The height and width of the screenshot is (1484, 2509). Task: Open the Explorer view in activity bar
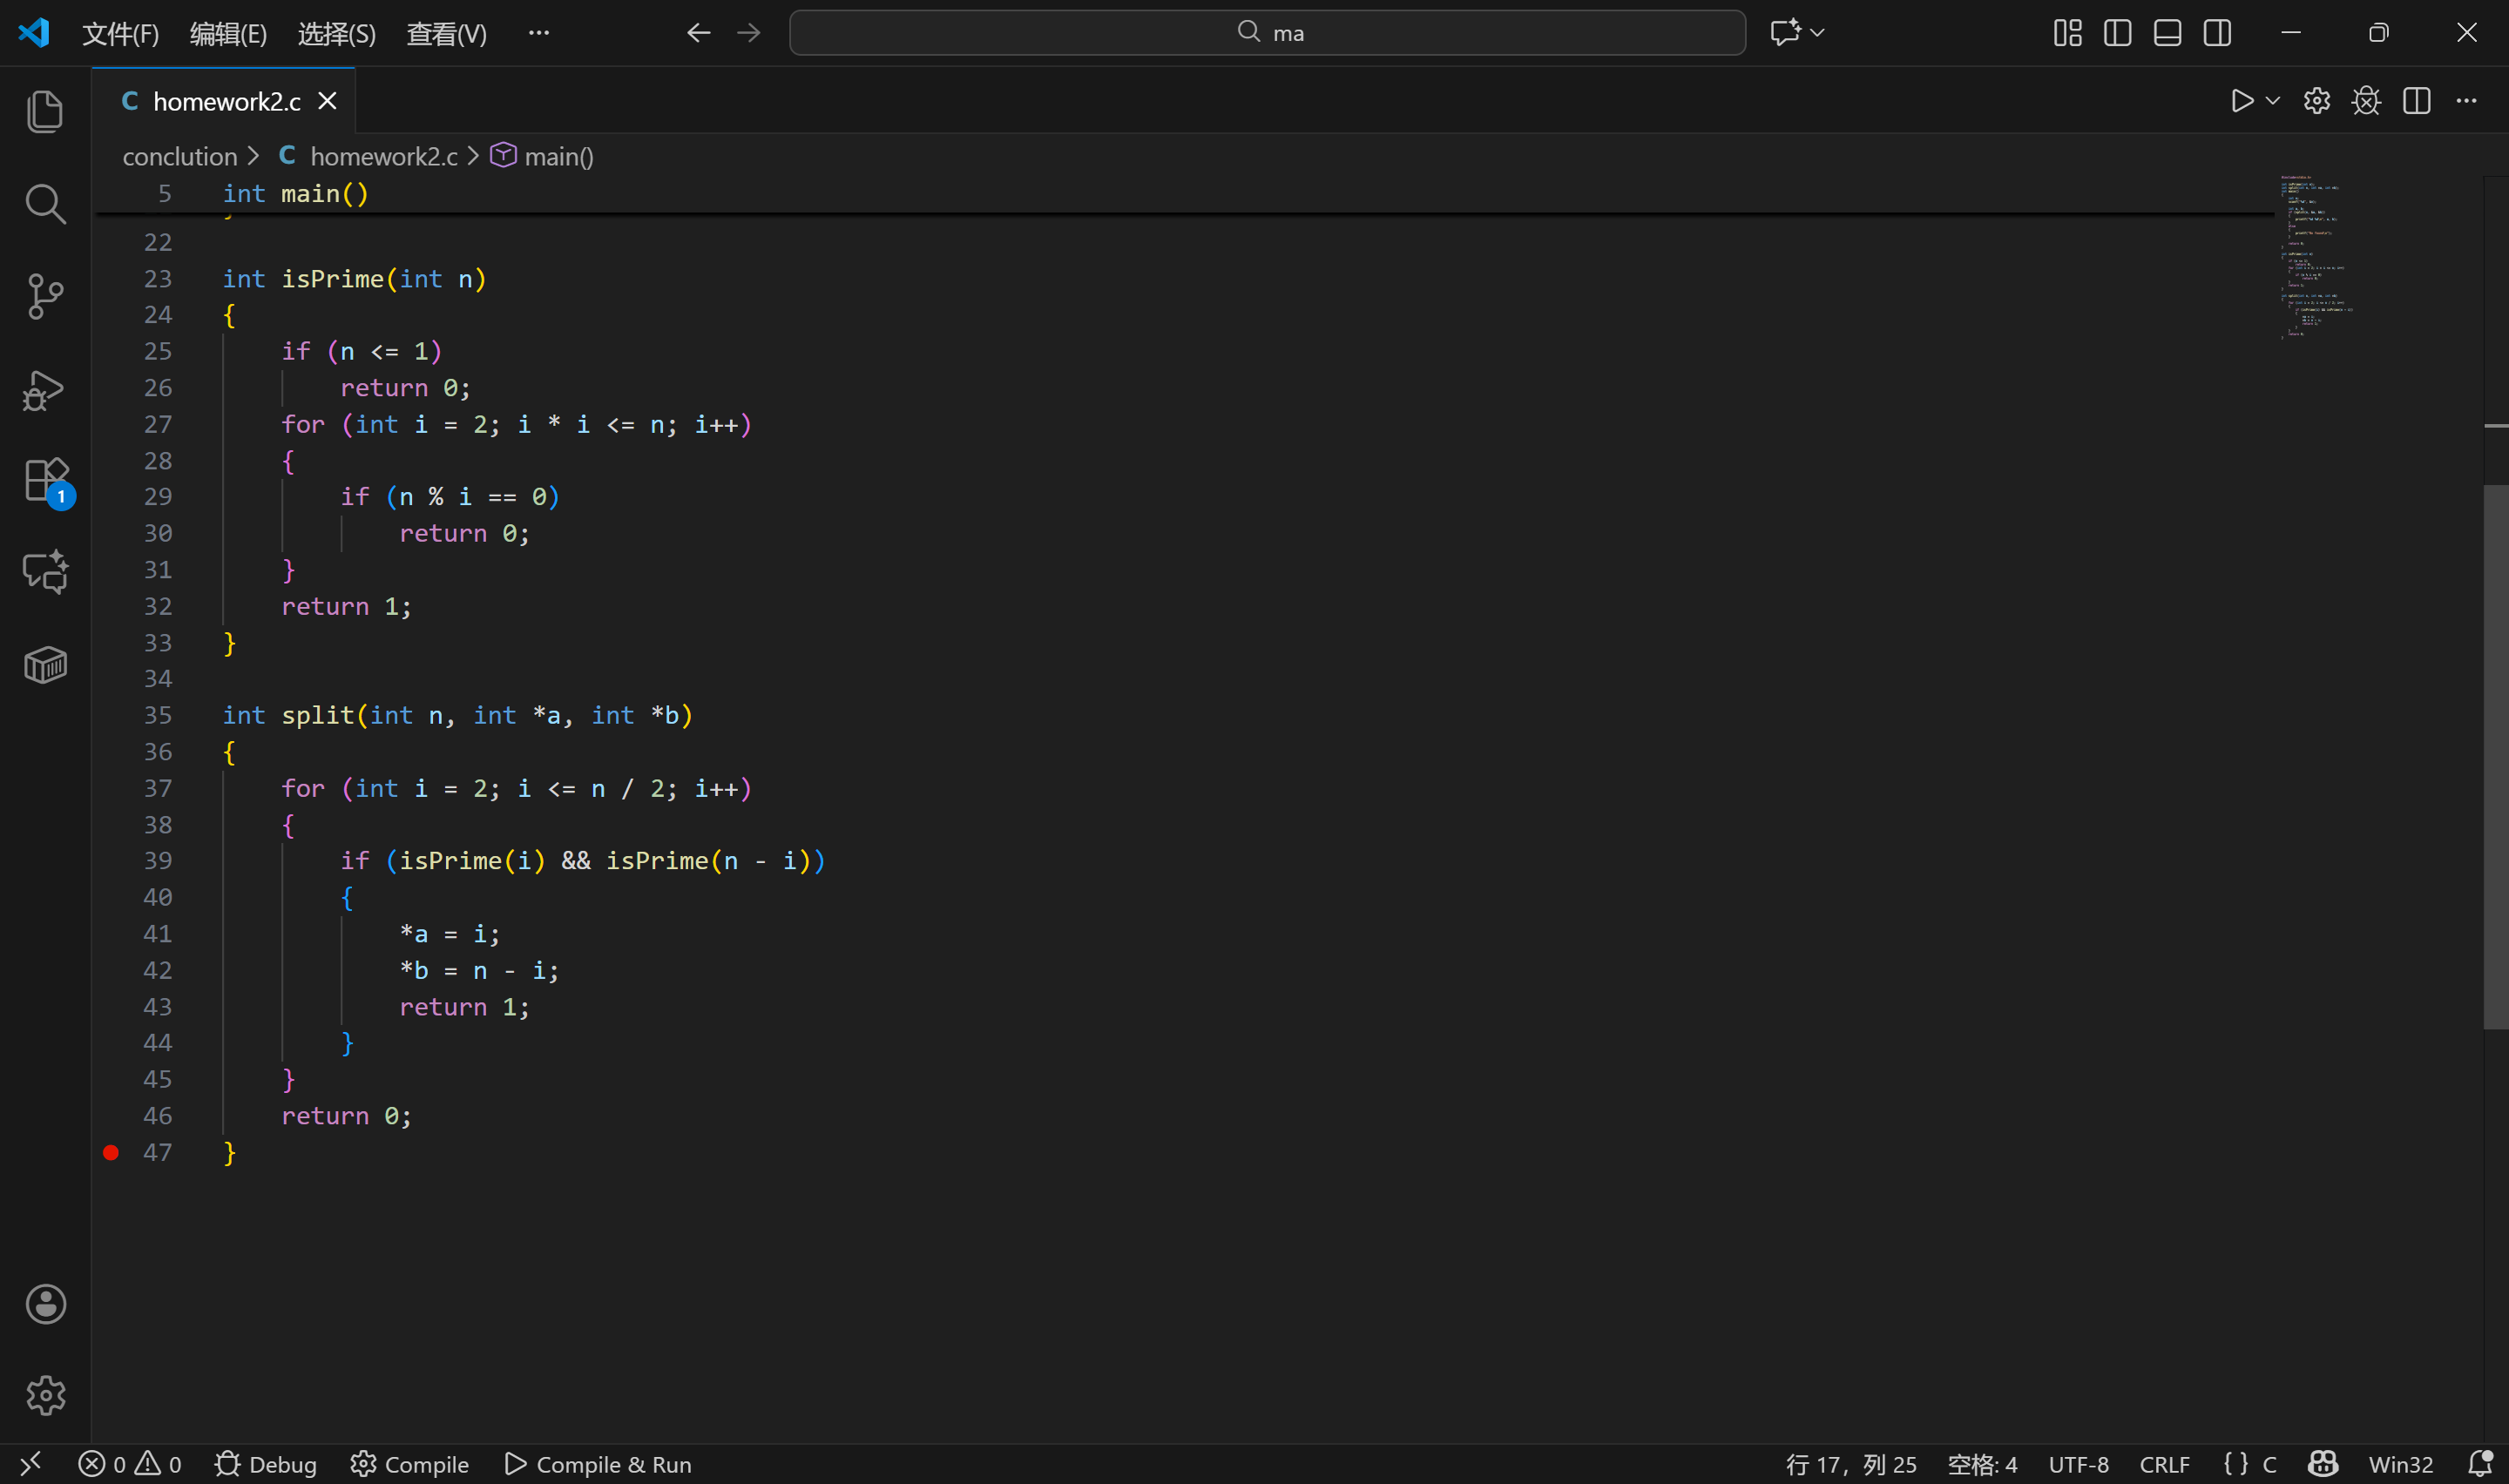click(x=45, y=111)
